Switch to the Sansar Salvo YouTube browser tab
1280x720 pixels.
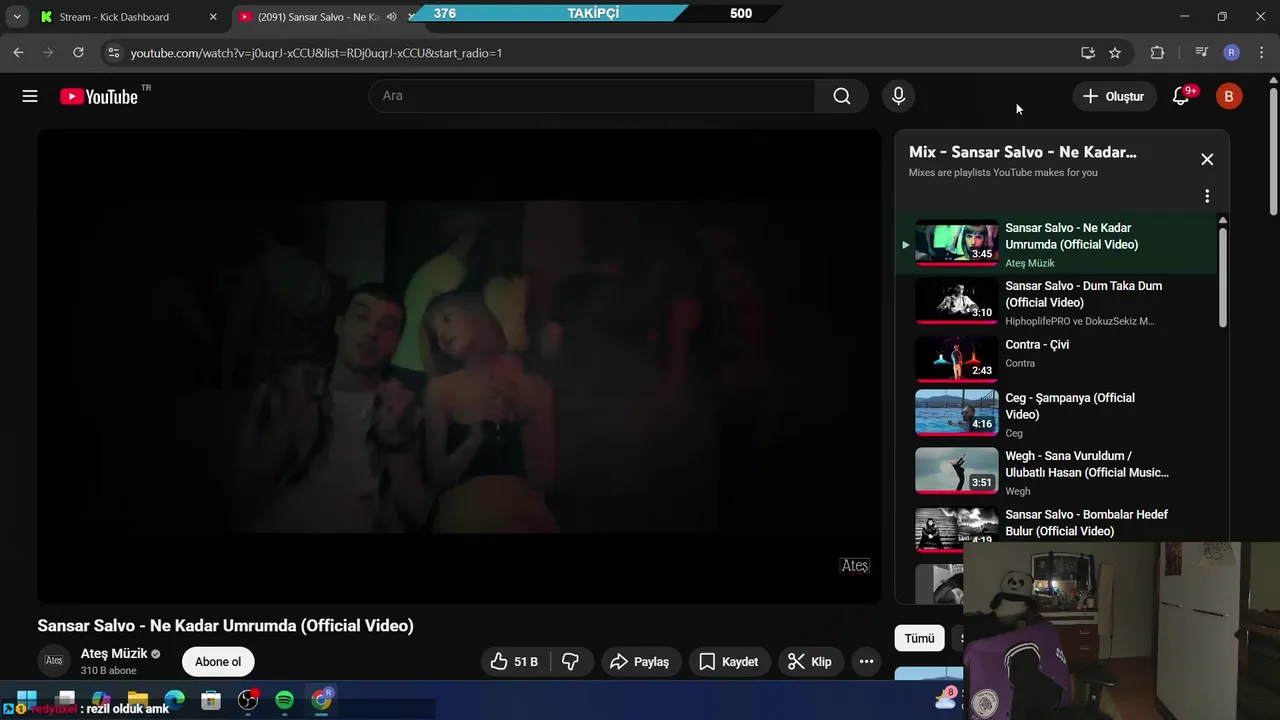318,17
